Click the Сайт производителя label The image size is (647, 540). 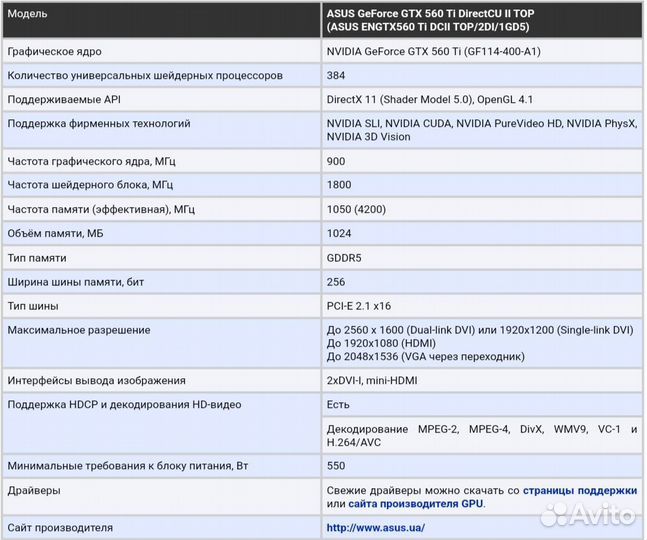point(60,528)
